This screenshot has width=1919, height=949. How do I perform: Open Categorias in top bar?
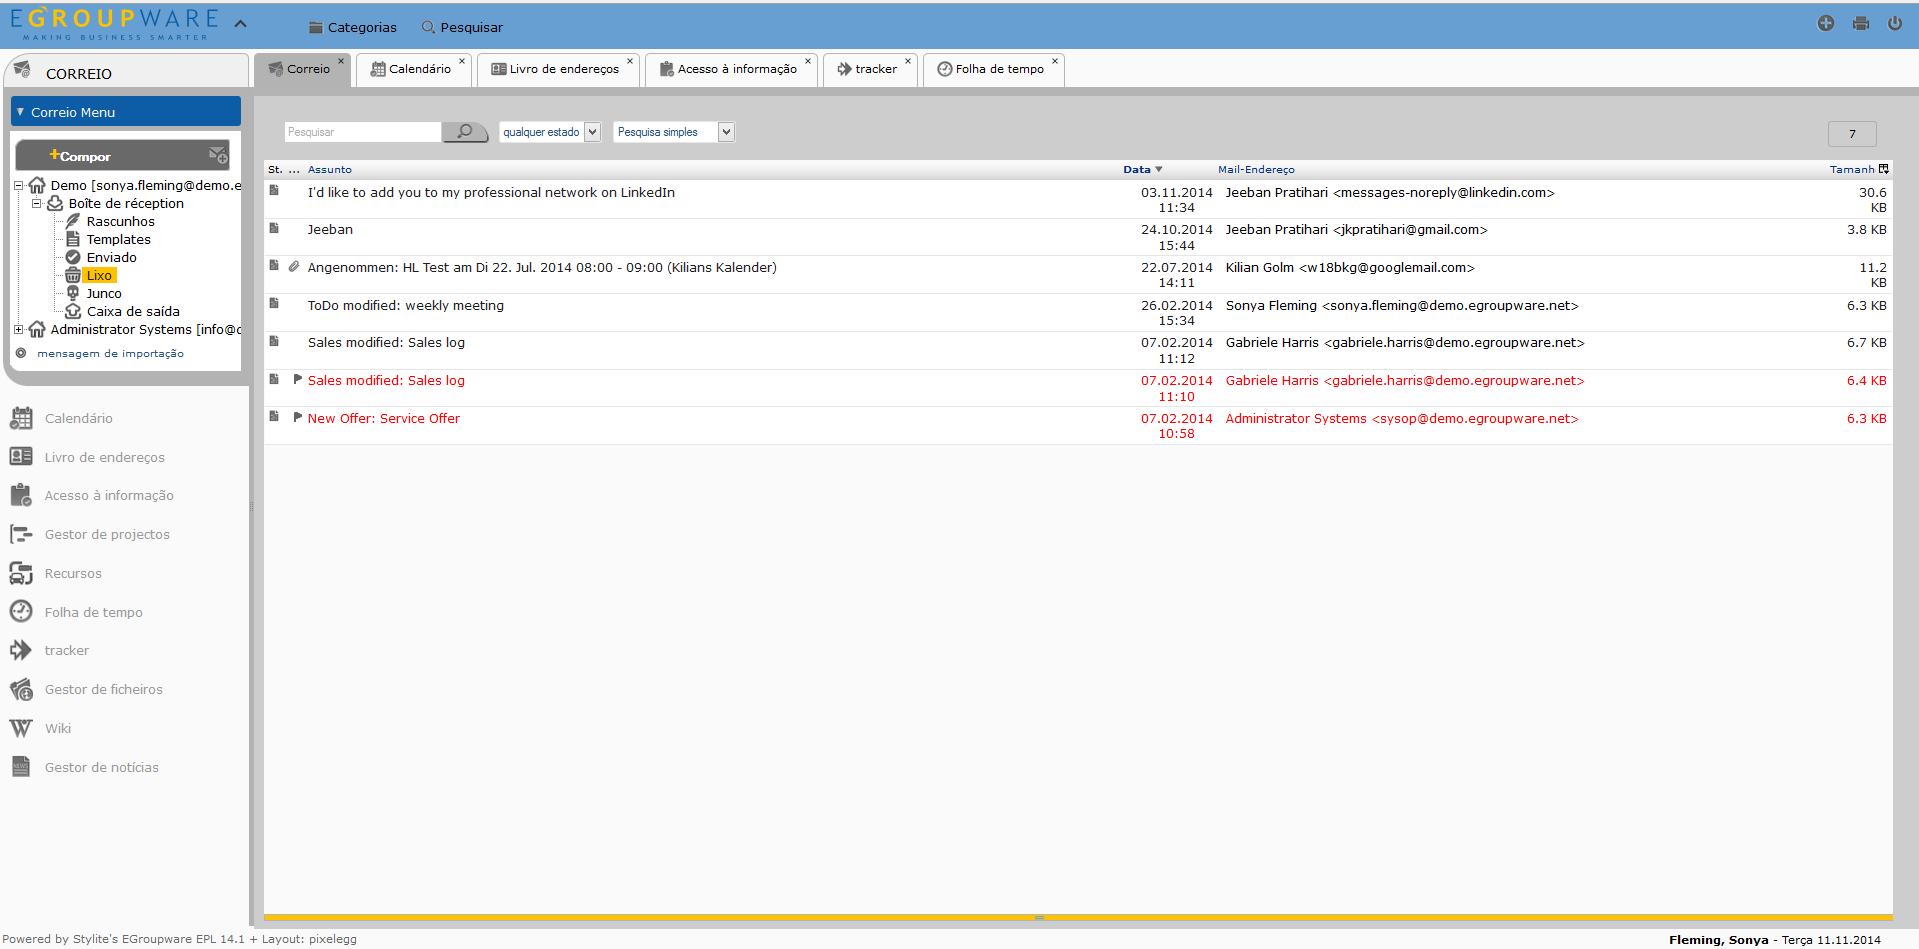353,27
